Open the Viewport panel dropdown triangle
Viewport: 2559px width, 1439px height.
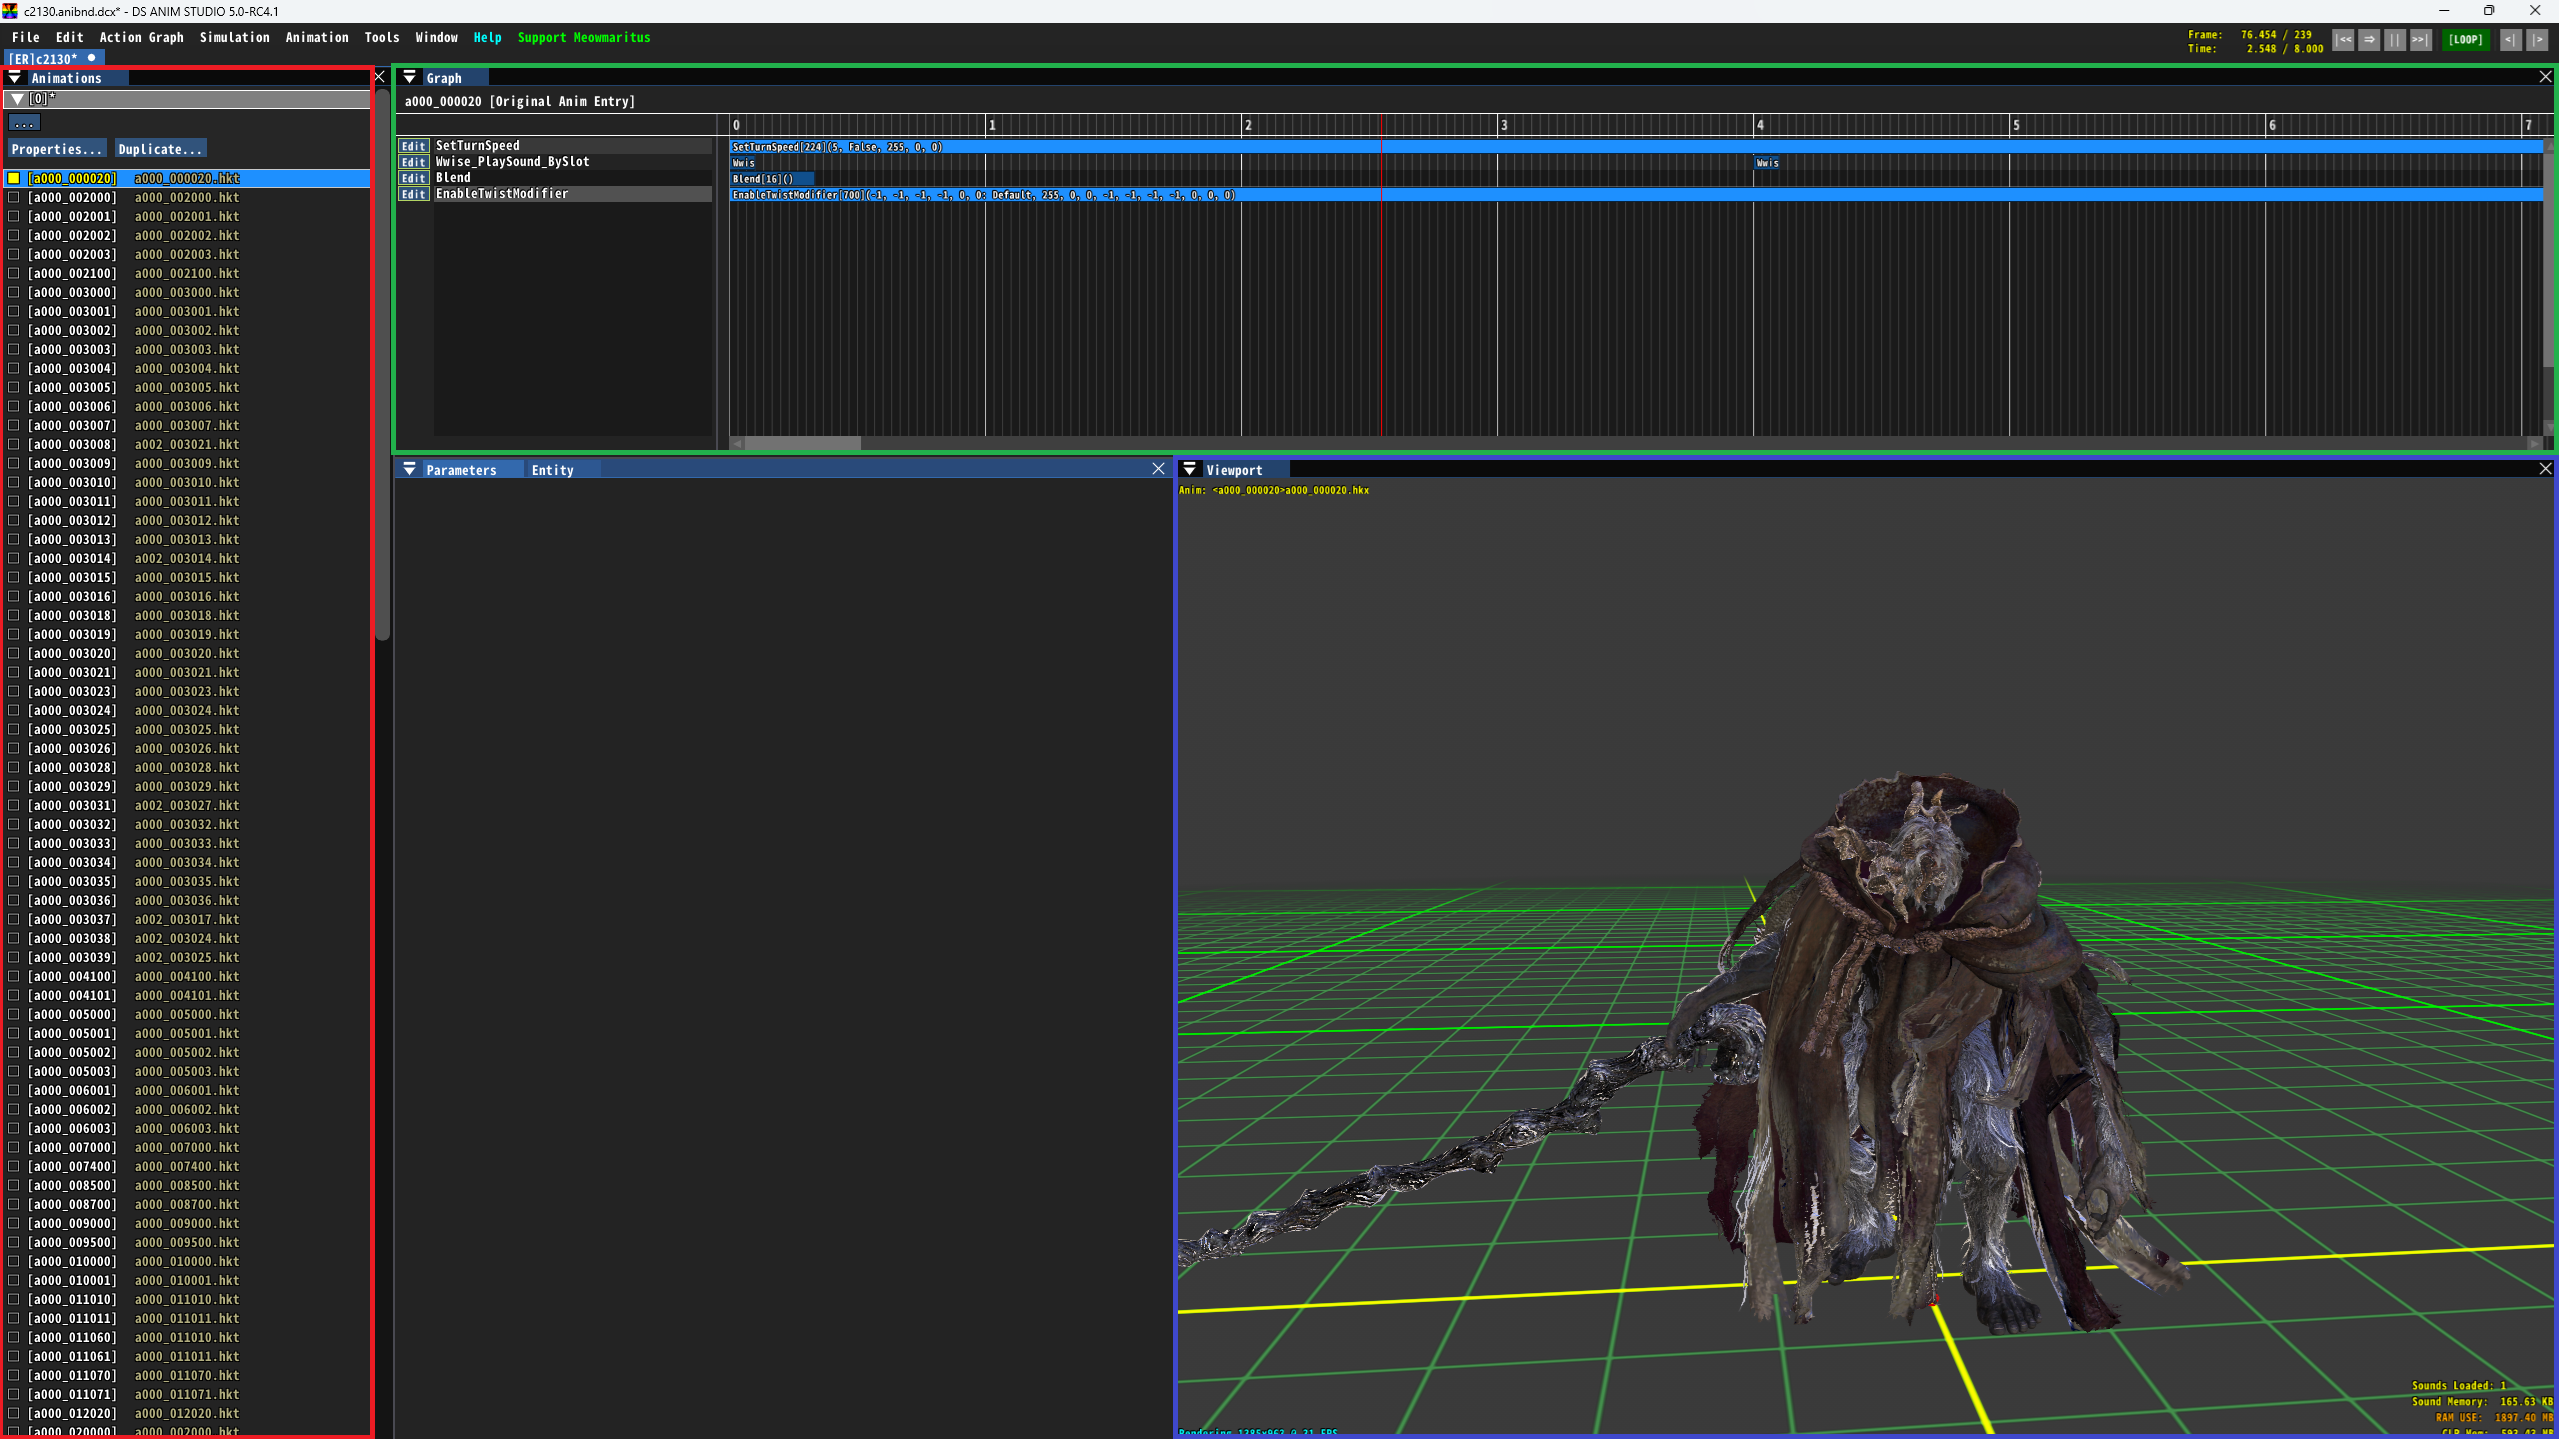pos(1189,469)
